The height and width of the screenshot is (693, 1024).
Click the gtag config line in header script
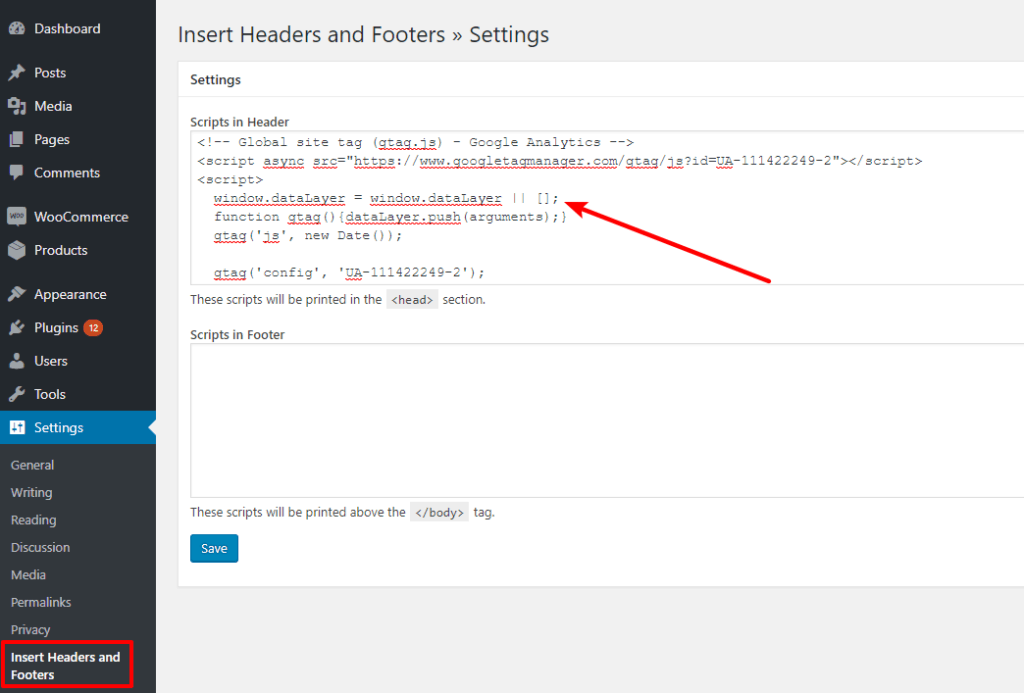[349, 272]
